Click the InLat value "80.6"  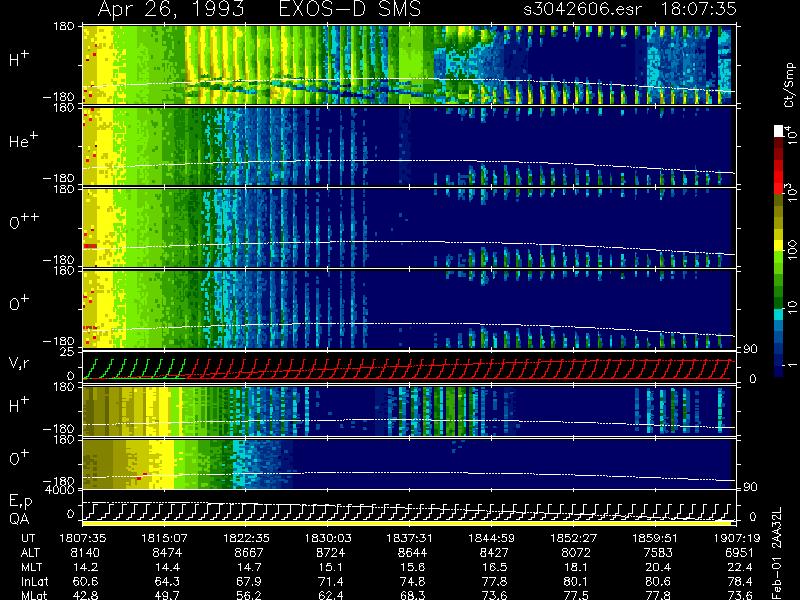pyautogui.click(x=660, y=581)
